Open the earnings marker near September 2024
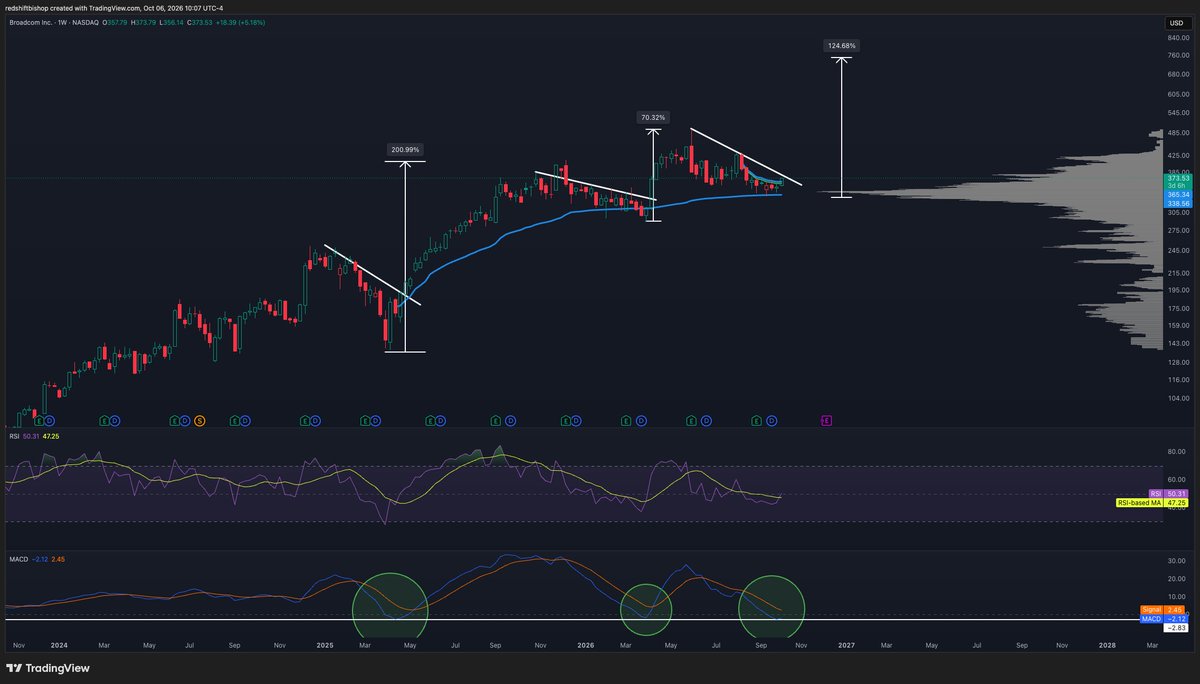Viewport: 1200px width, 684px height. click(234, 420)
